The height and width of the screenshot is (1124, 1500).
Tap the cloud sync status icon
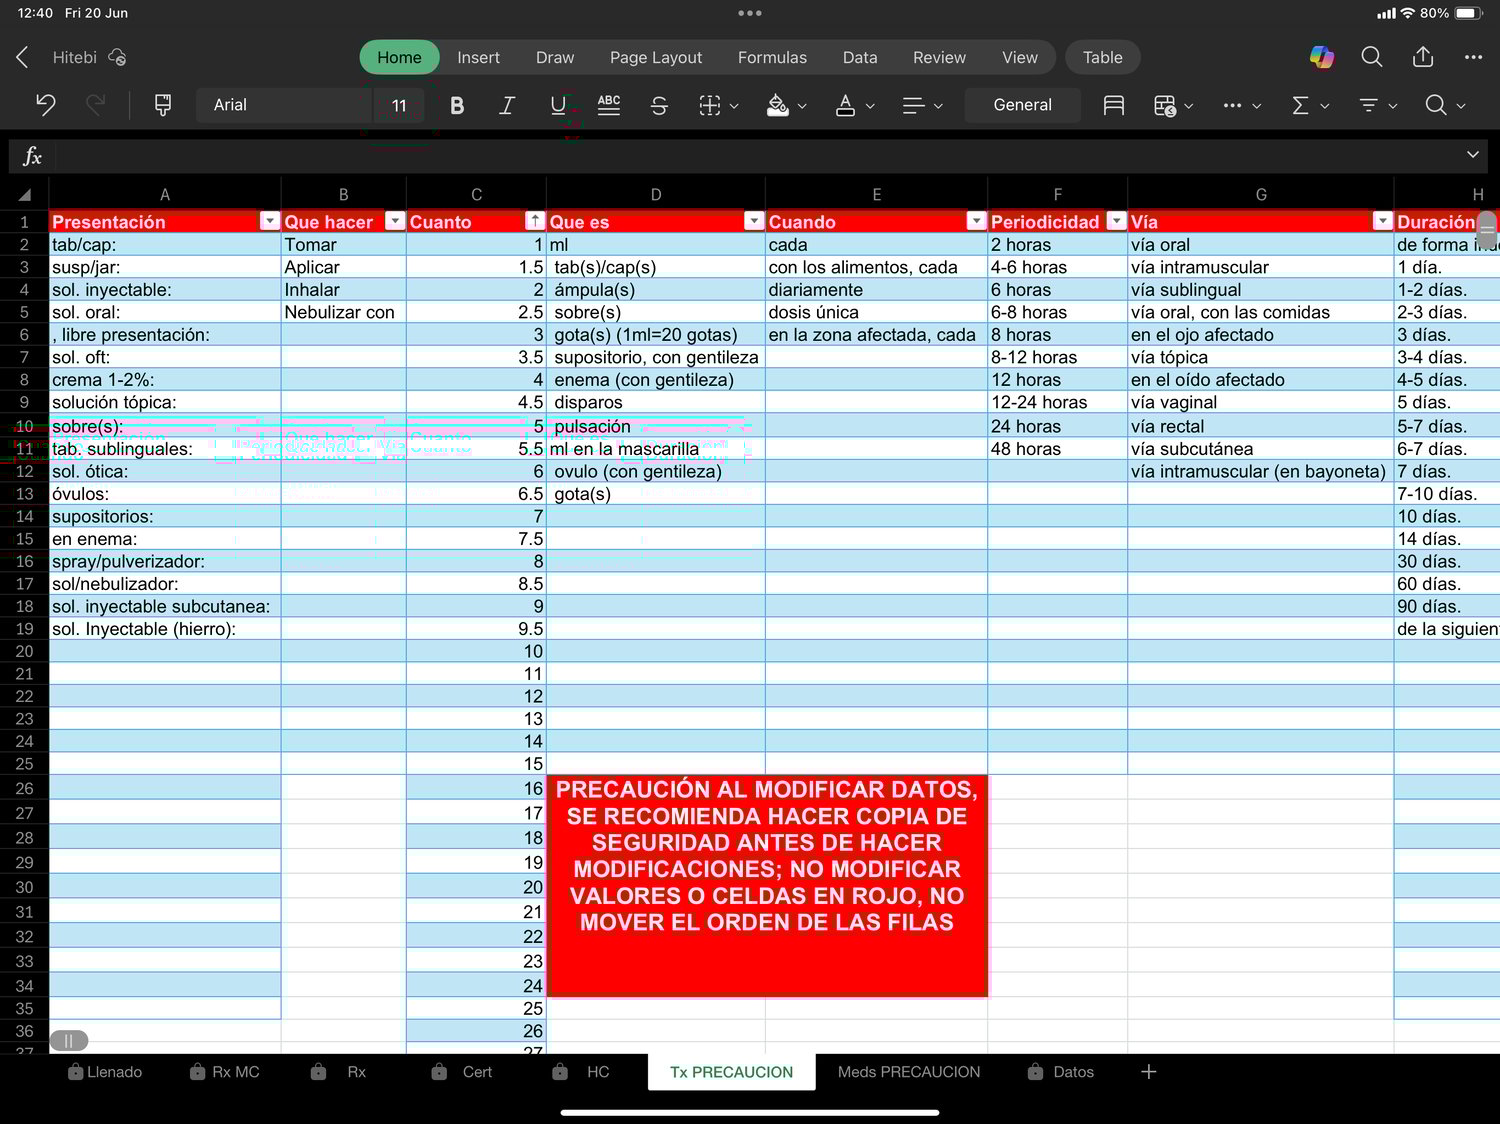pos(117,57)
